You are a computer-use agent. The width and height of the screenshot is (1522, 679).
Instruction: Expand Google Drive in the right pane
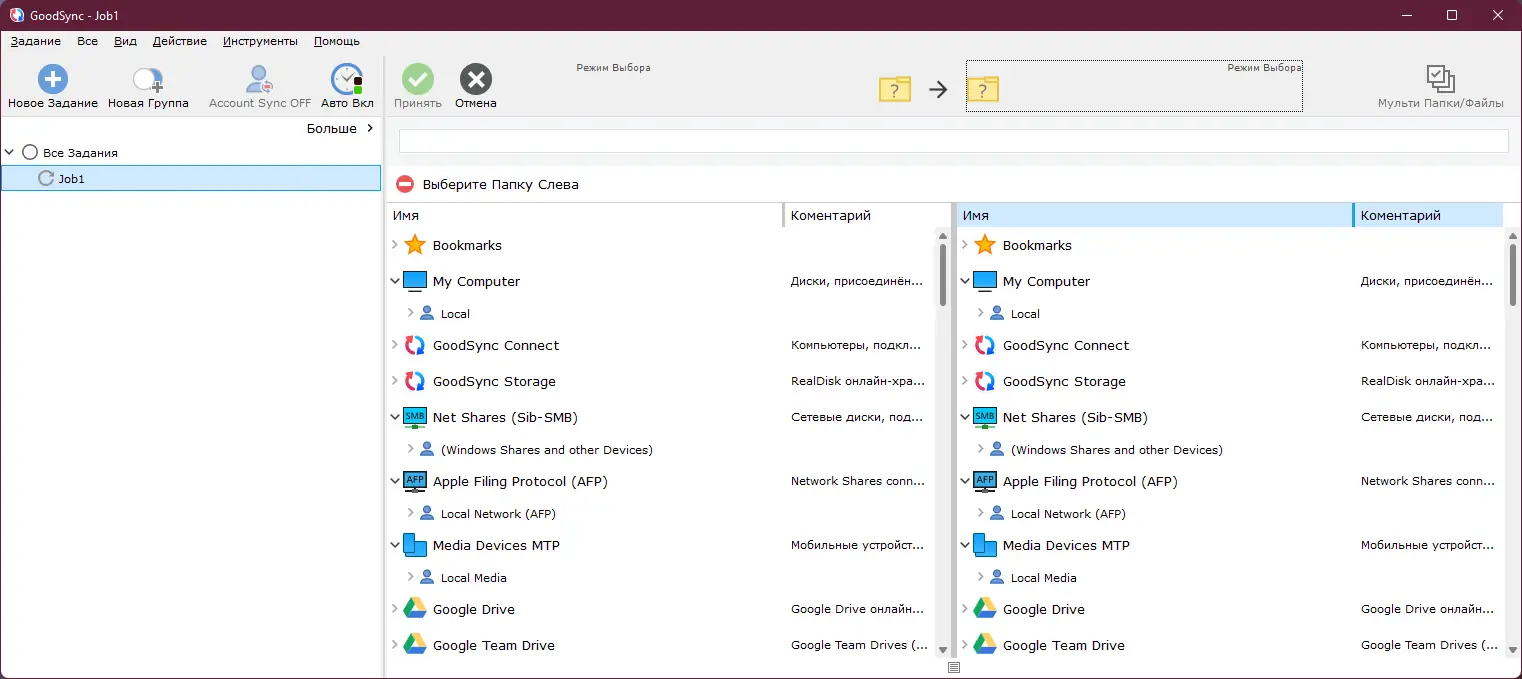[965, 609]
